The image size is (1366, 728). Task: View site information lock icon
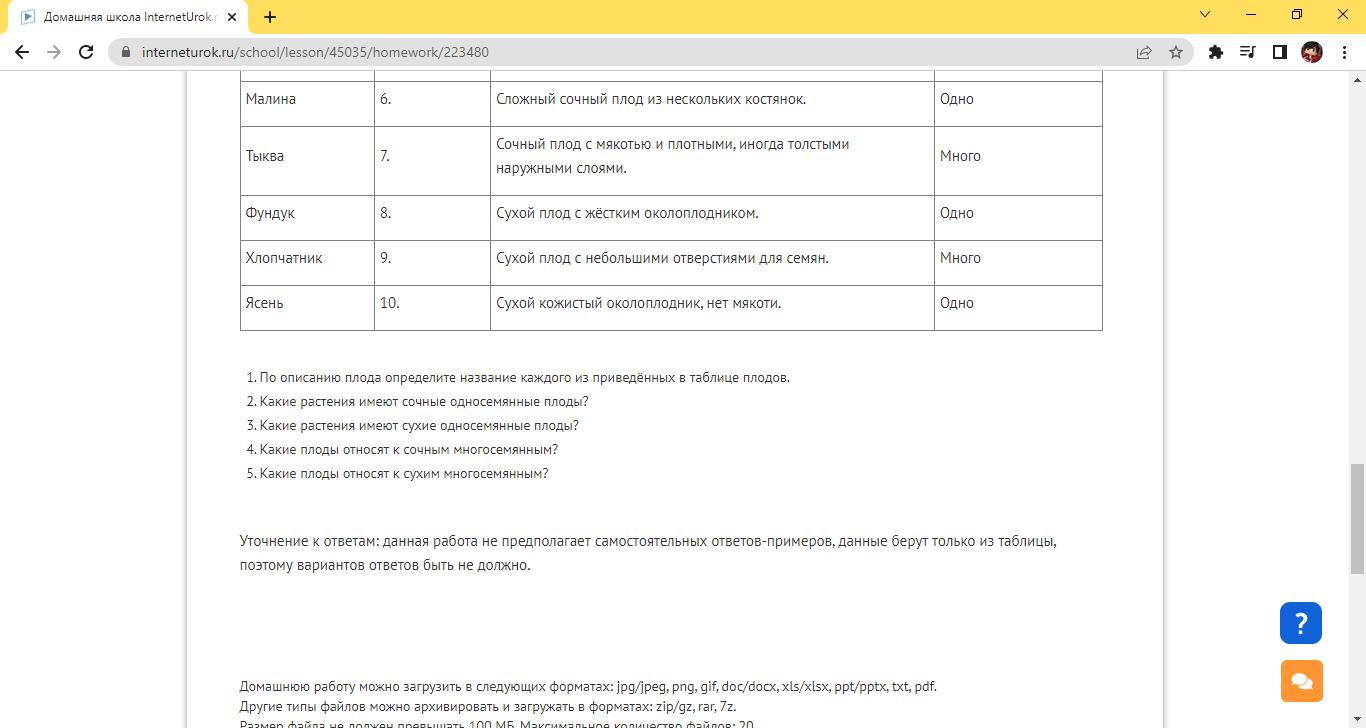coord(126,52)
